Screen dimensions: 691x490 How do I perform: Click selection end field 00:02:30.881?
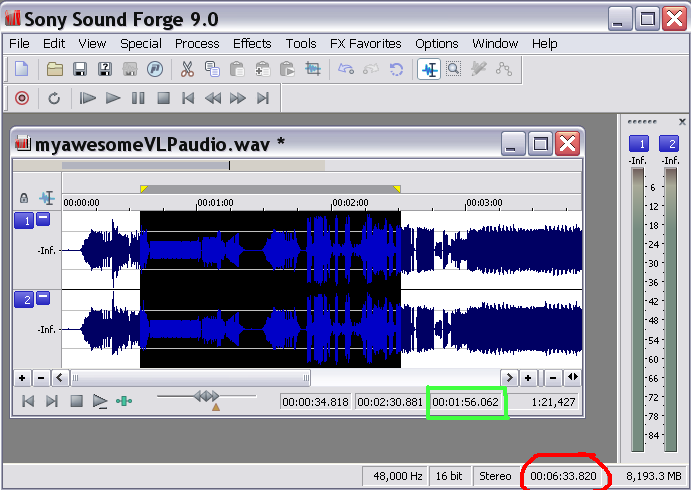pos(390,402)
